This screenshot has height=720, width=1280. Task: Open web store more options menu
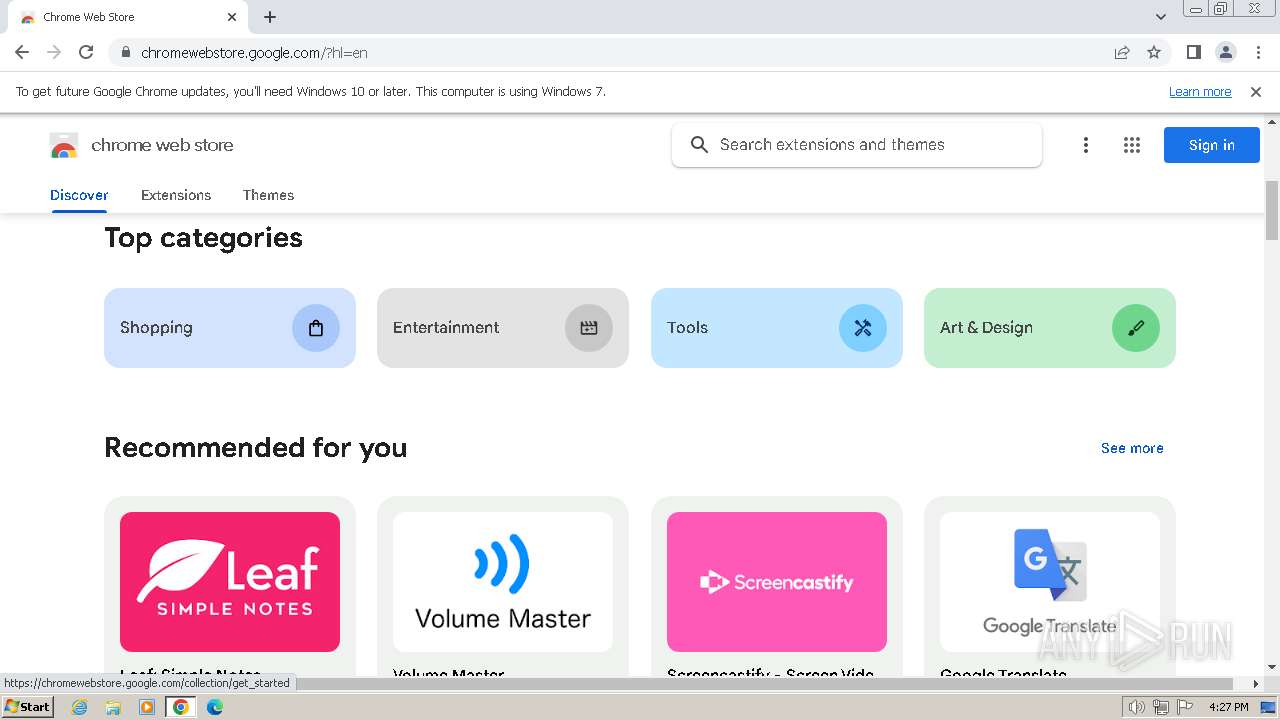(x=1085, y=145)
